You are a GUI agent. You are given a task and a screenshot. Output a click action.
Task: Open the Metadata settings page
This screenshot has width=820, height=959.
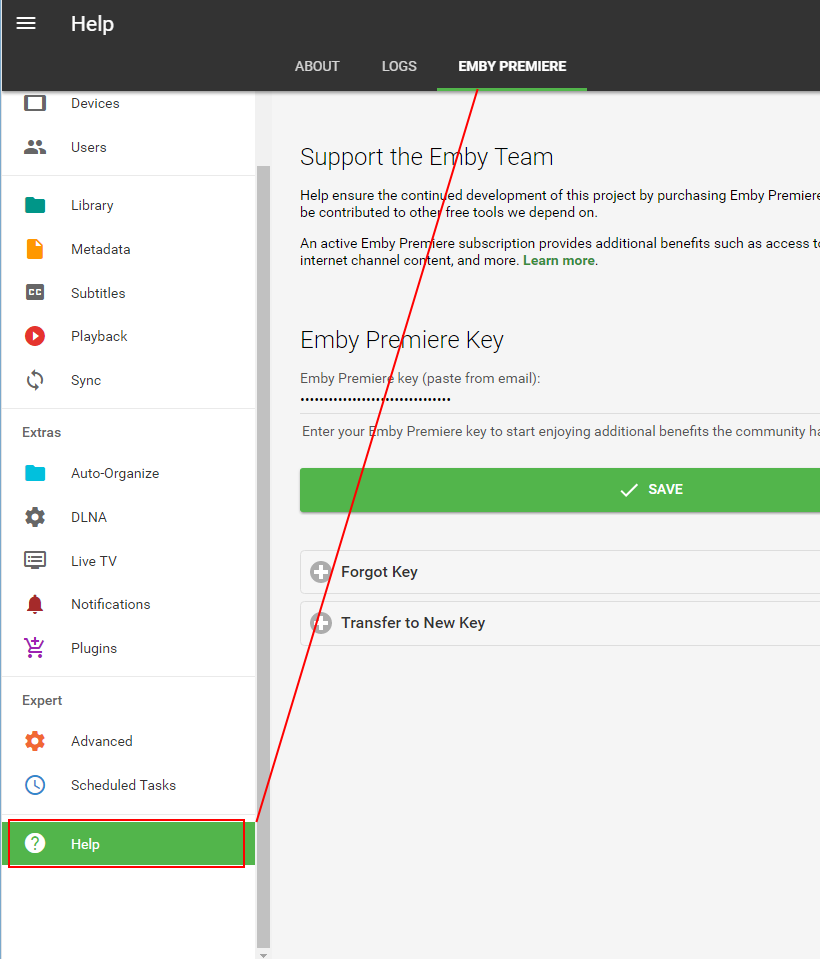[x=128, y=249]
